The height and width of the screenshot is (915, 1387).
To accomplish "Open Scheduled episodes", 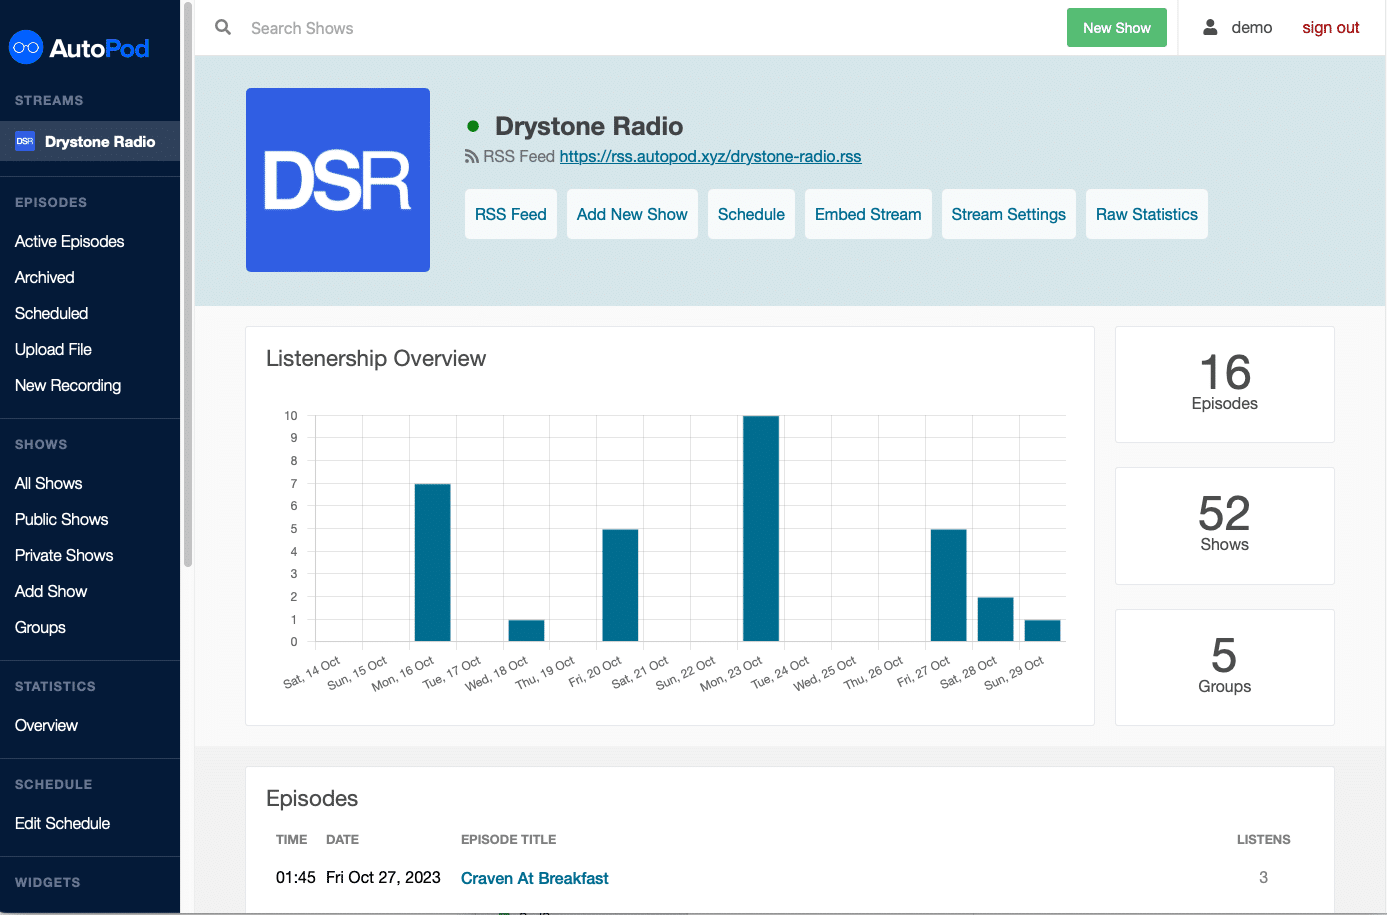I will coord(52,314).
